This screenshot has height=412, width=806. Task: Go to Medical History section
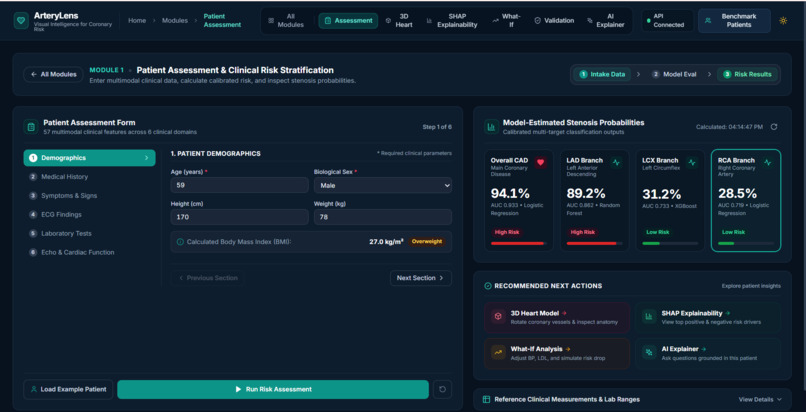coord(89,177)
